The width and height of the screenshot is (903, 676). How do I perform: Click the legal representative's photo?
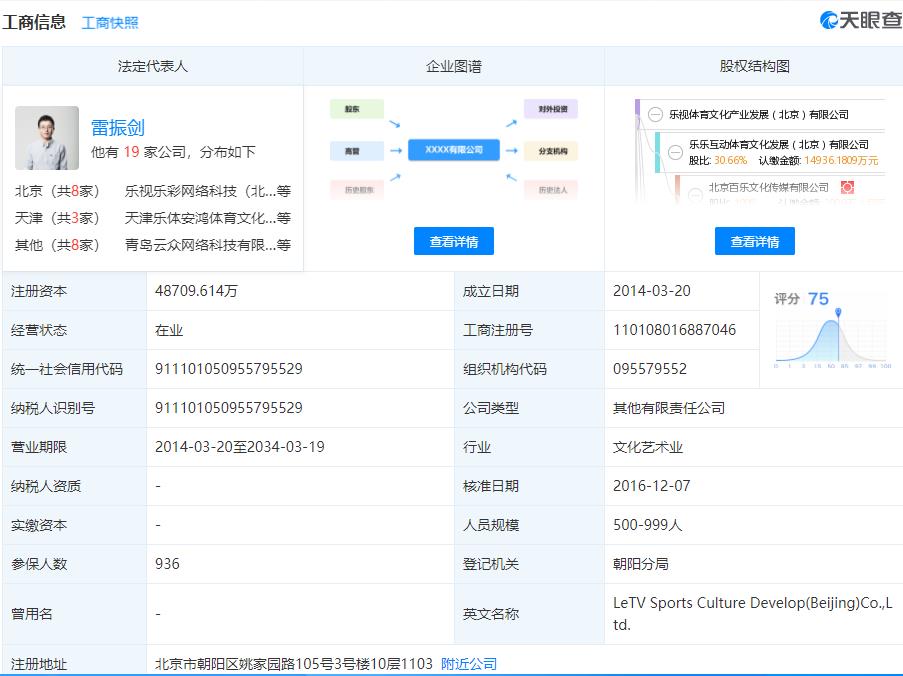coord(46,136)
